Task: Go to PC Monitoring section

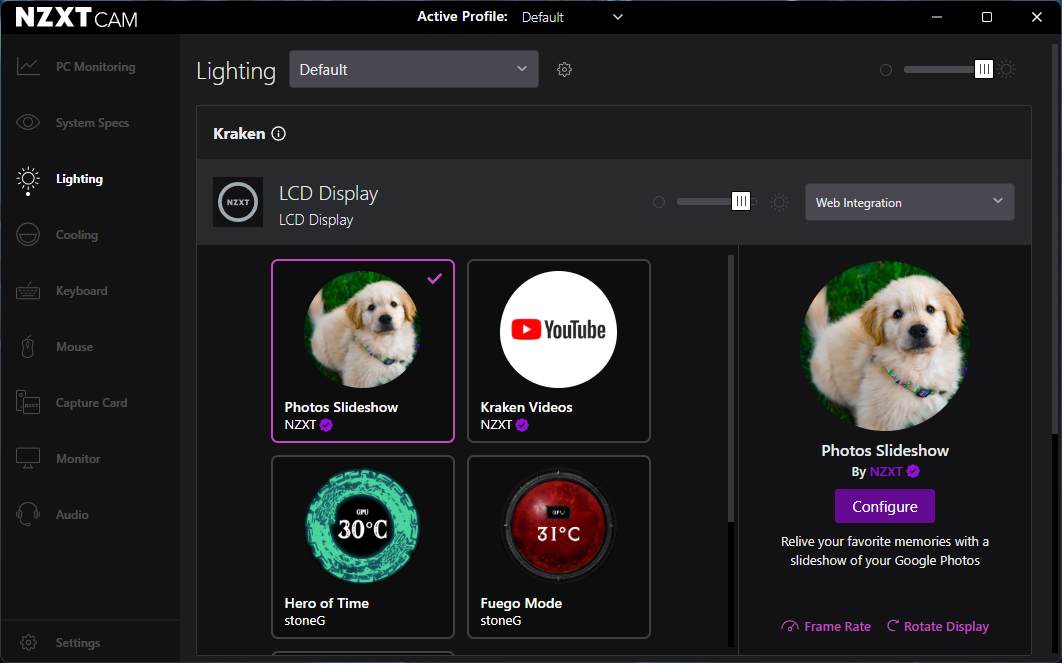Action: [x=95, y=67]
